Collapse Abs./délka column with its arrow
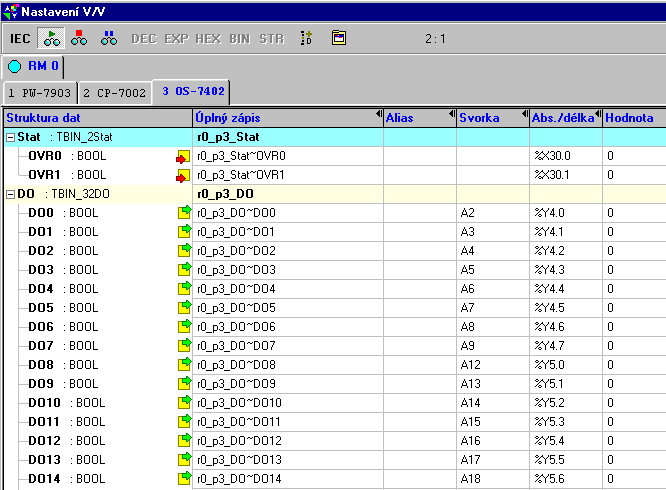The width and height of the screenshot is (666, 490). coord(598,114)
